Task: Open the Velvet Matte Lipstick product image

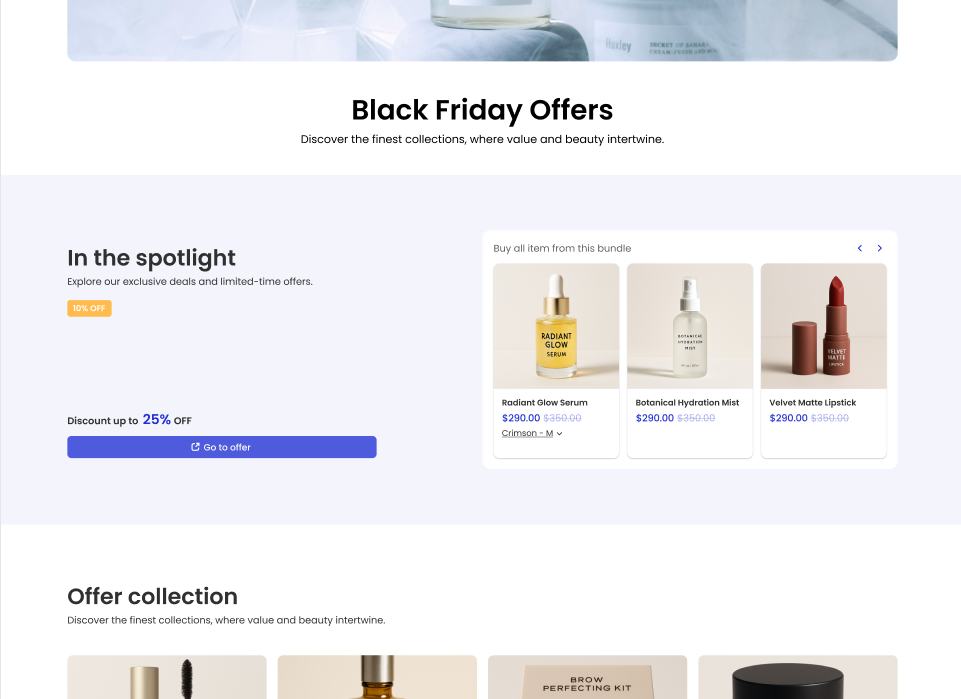Action: pyautogui.click(x=823, y=326)
